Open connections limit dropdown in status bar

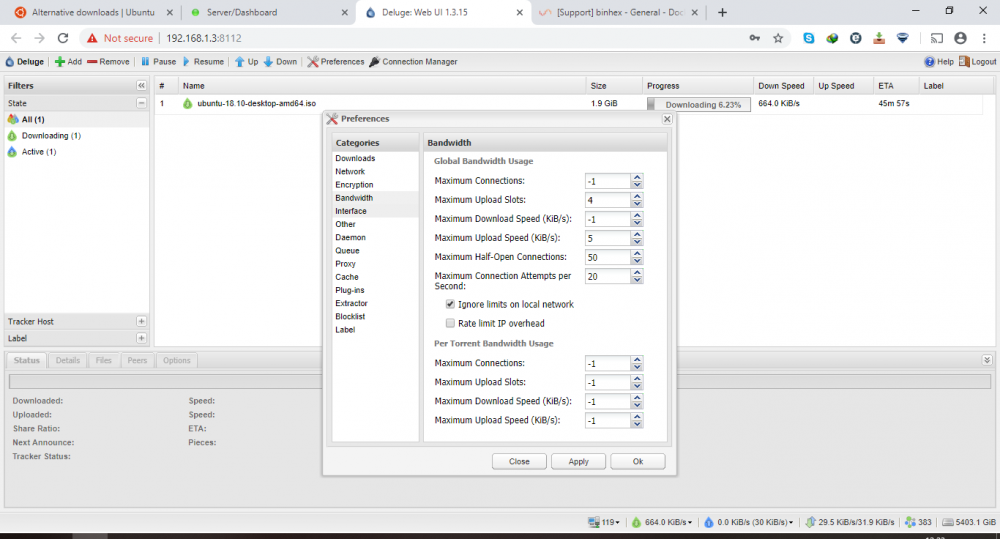click(604, 522)
